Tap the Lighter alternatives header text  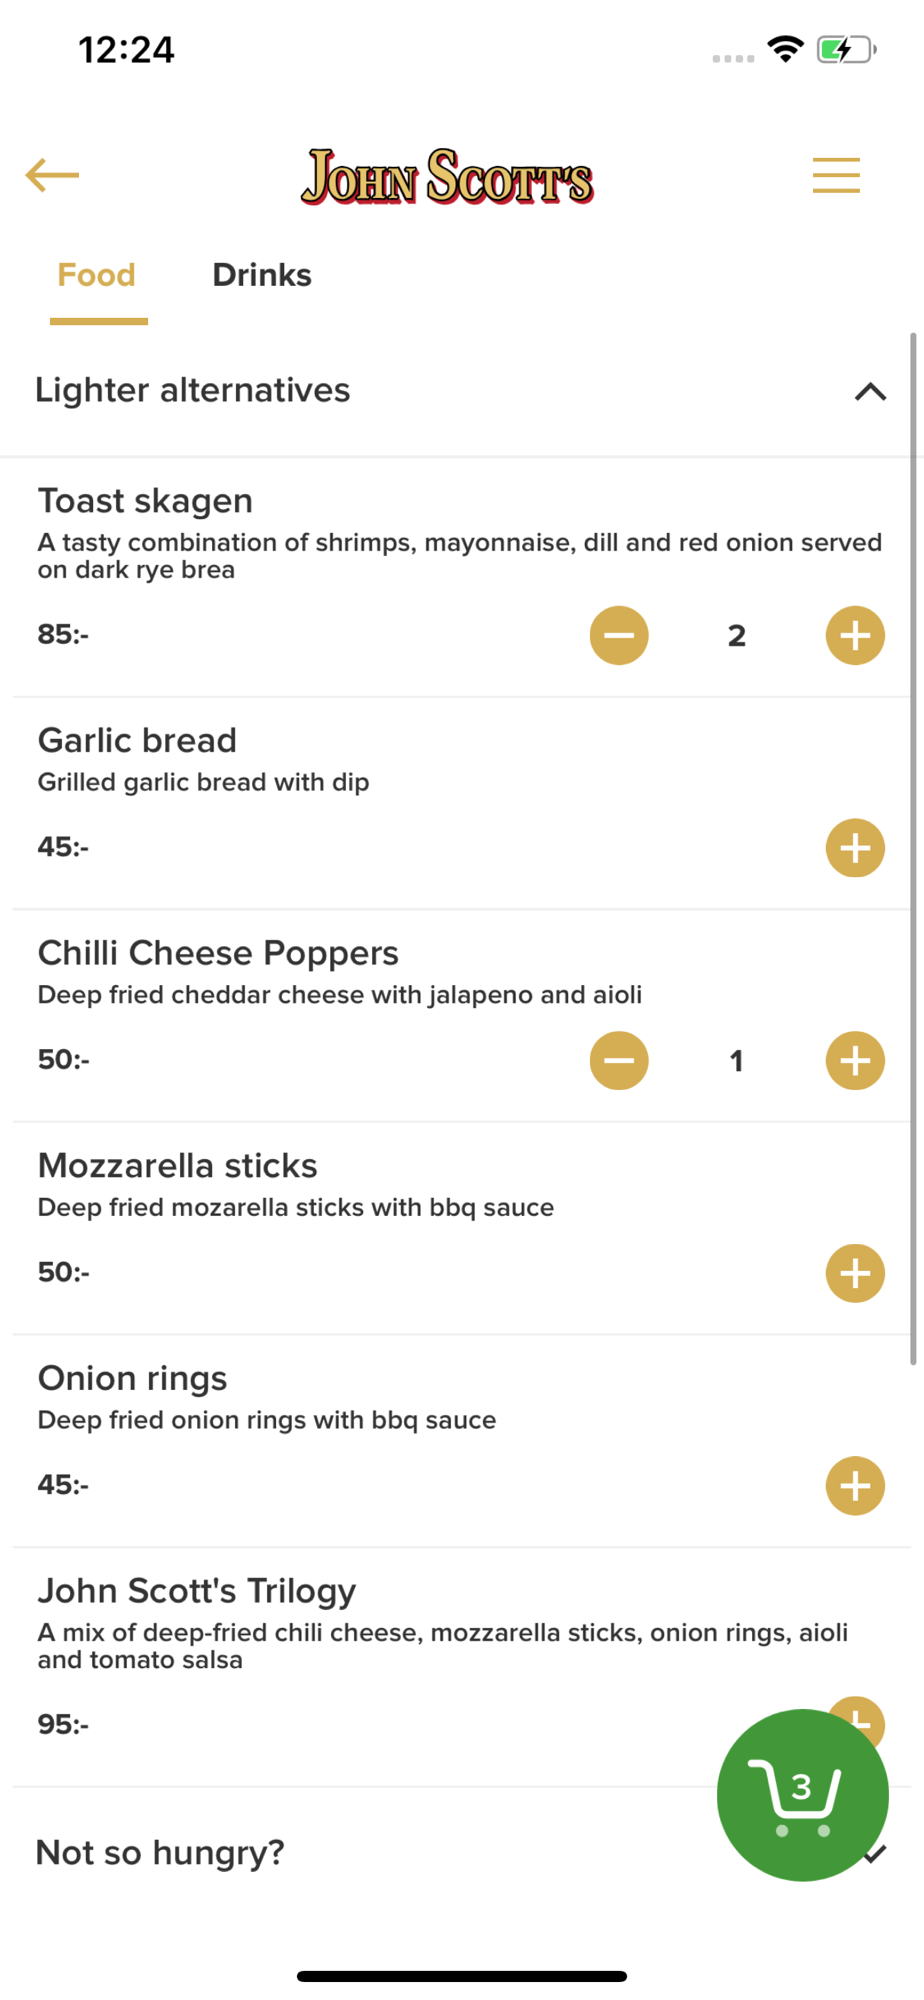192,390
